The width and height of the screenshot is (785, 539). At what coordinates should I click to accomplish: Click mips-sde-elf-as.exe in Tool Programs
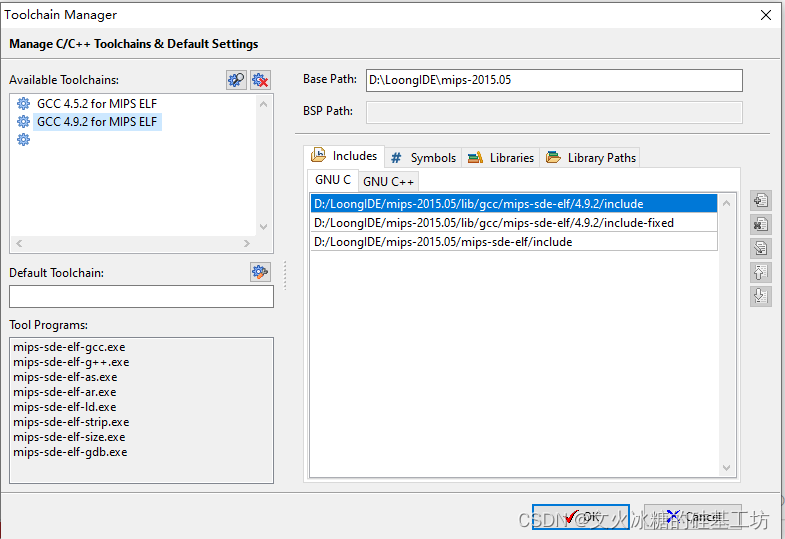pos(65,377)
